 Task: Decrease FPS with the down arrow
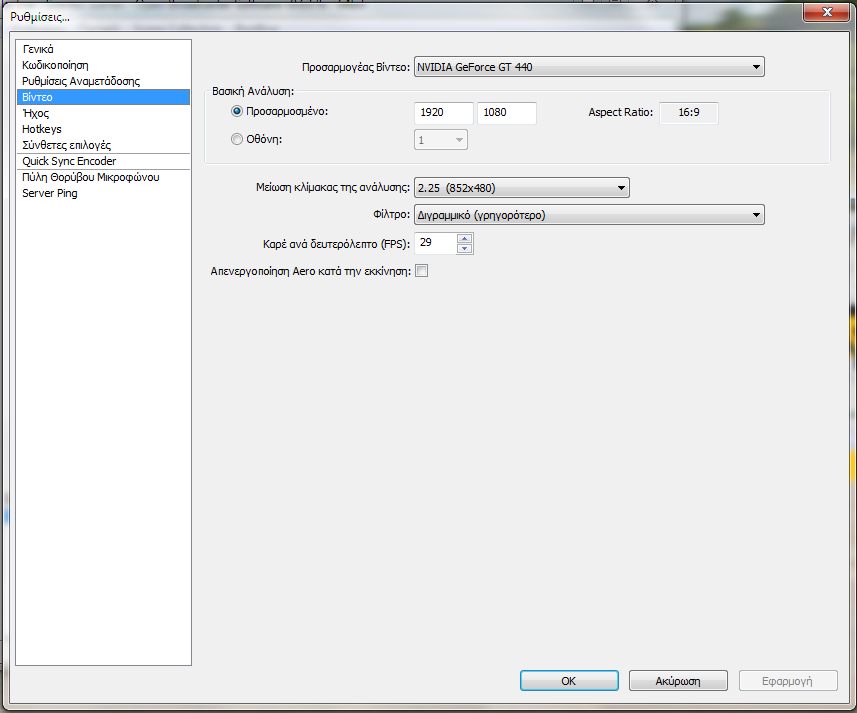[465, 249]
